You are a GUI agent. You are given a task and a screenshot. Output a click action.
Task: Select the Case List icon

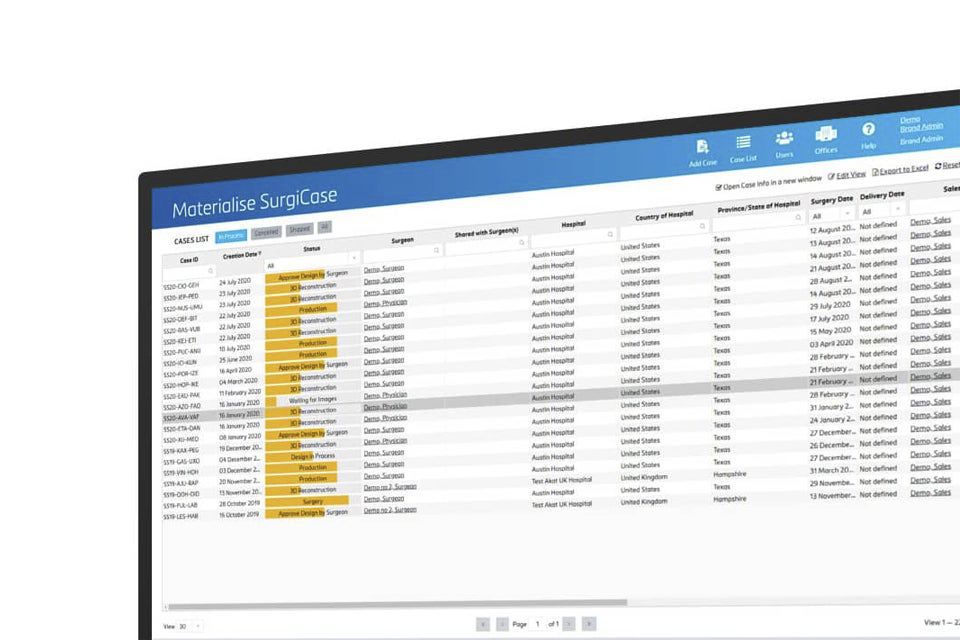click(x=744, y=142)
